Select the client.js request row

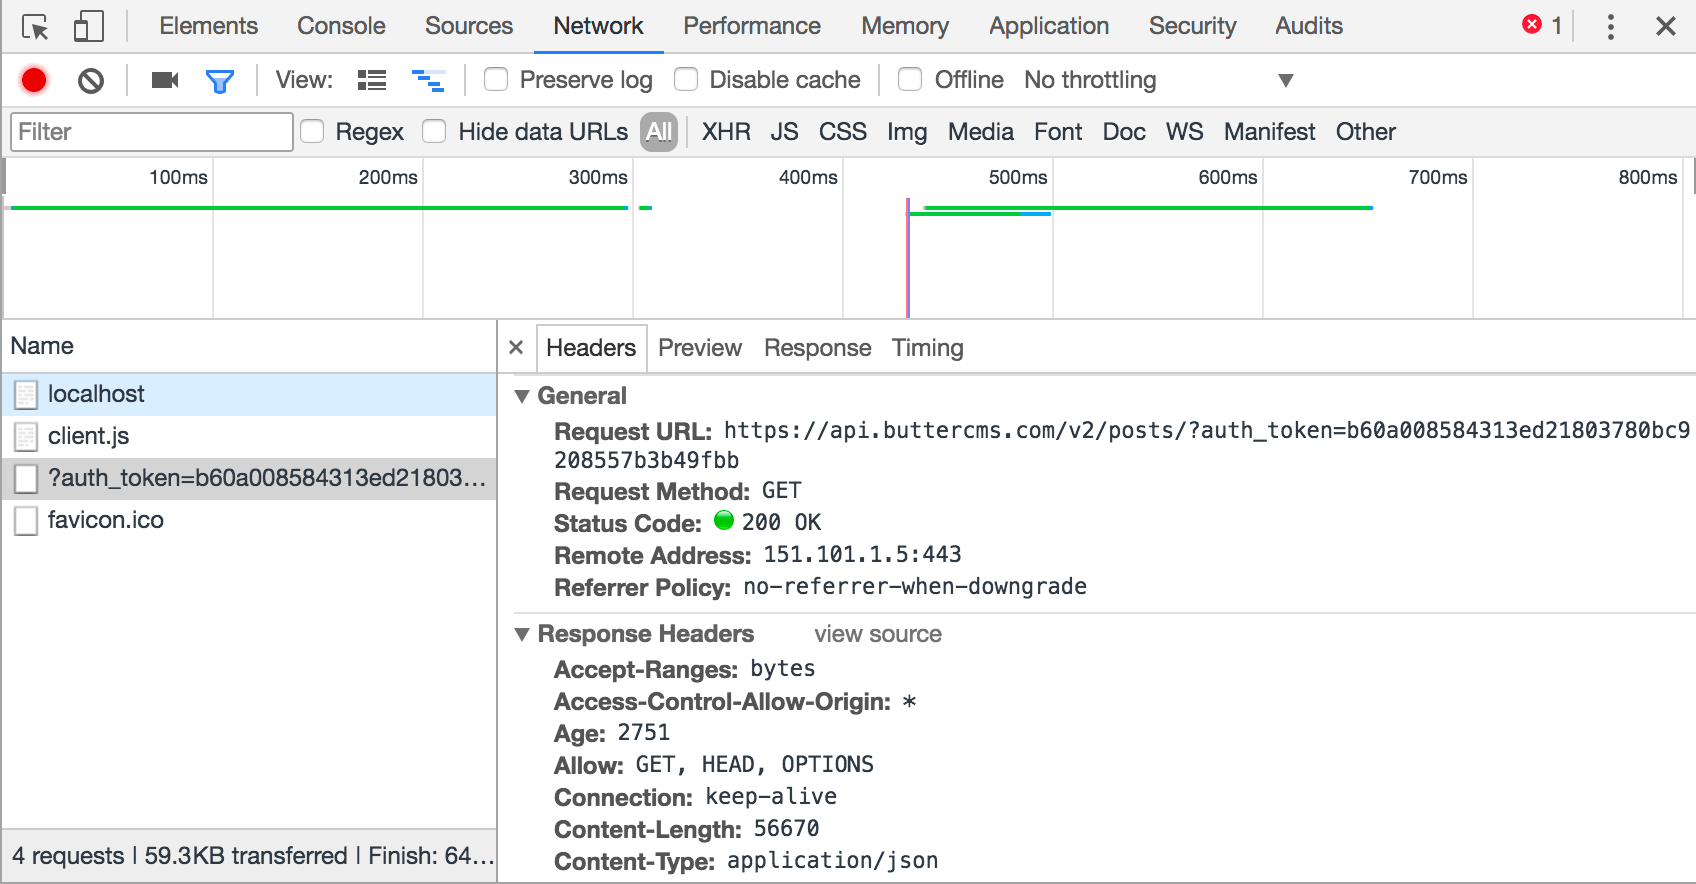(88, 436)
